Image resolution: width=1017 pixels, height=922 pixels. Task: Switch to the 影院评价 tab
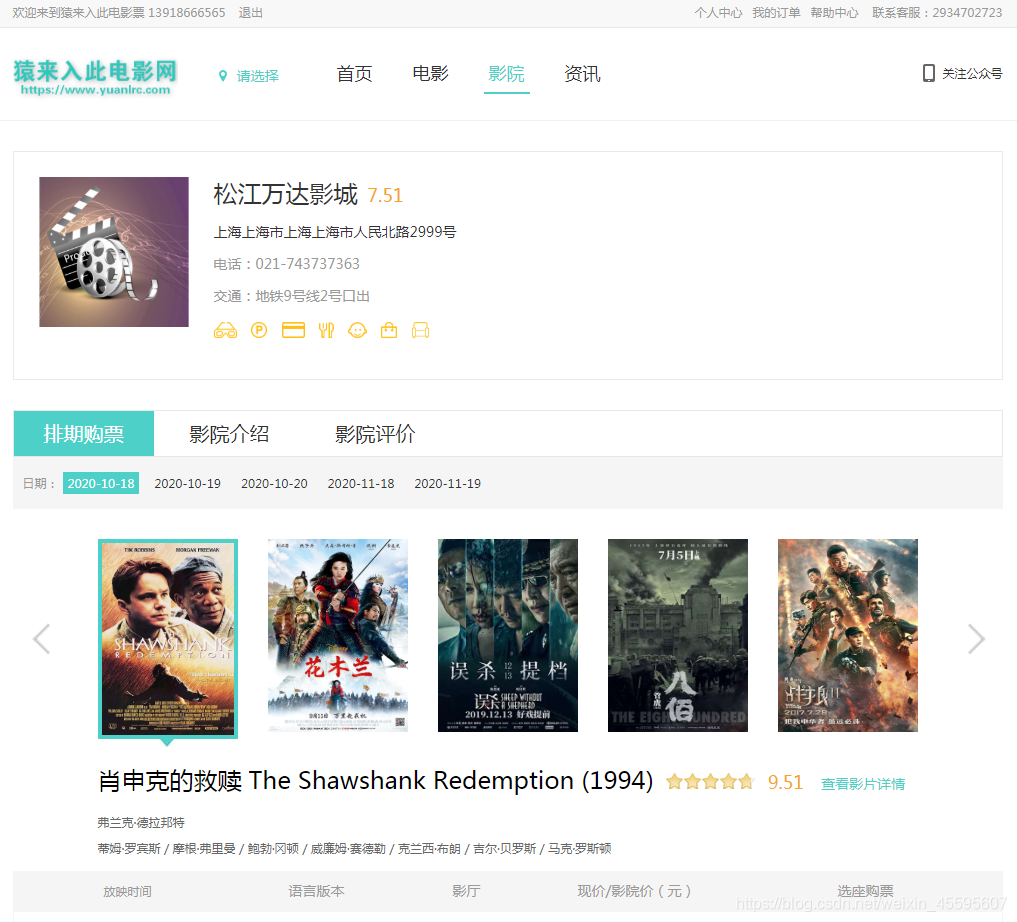pos(375,434)
